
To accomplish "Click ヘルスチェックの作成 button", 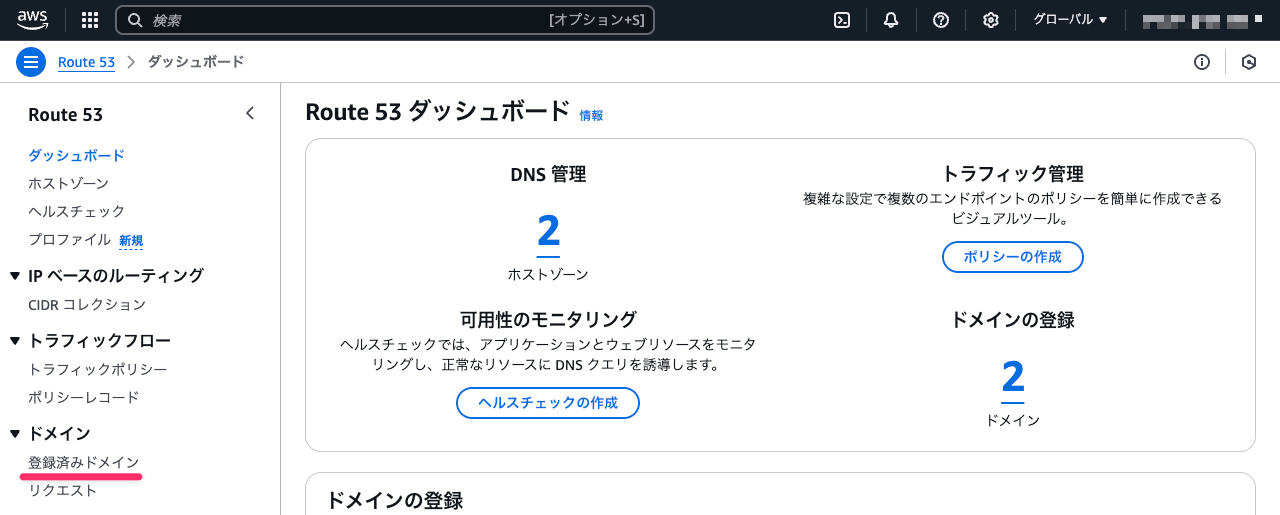I will (x=548, y=403).
